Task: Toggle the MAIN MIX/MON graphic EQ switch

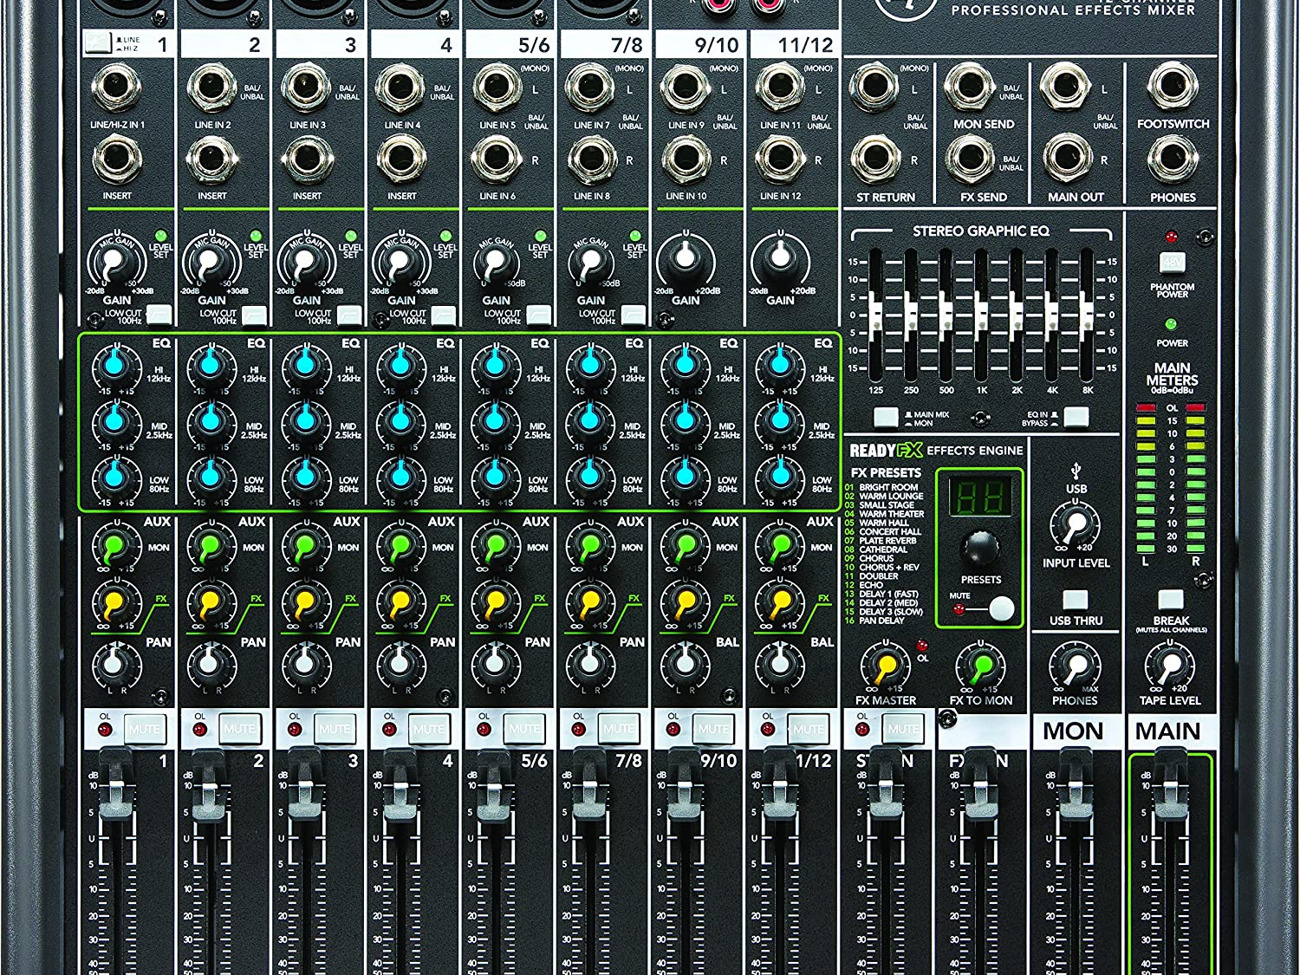Action: (886, 416)
